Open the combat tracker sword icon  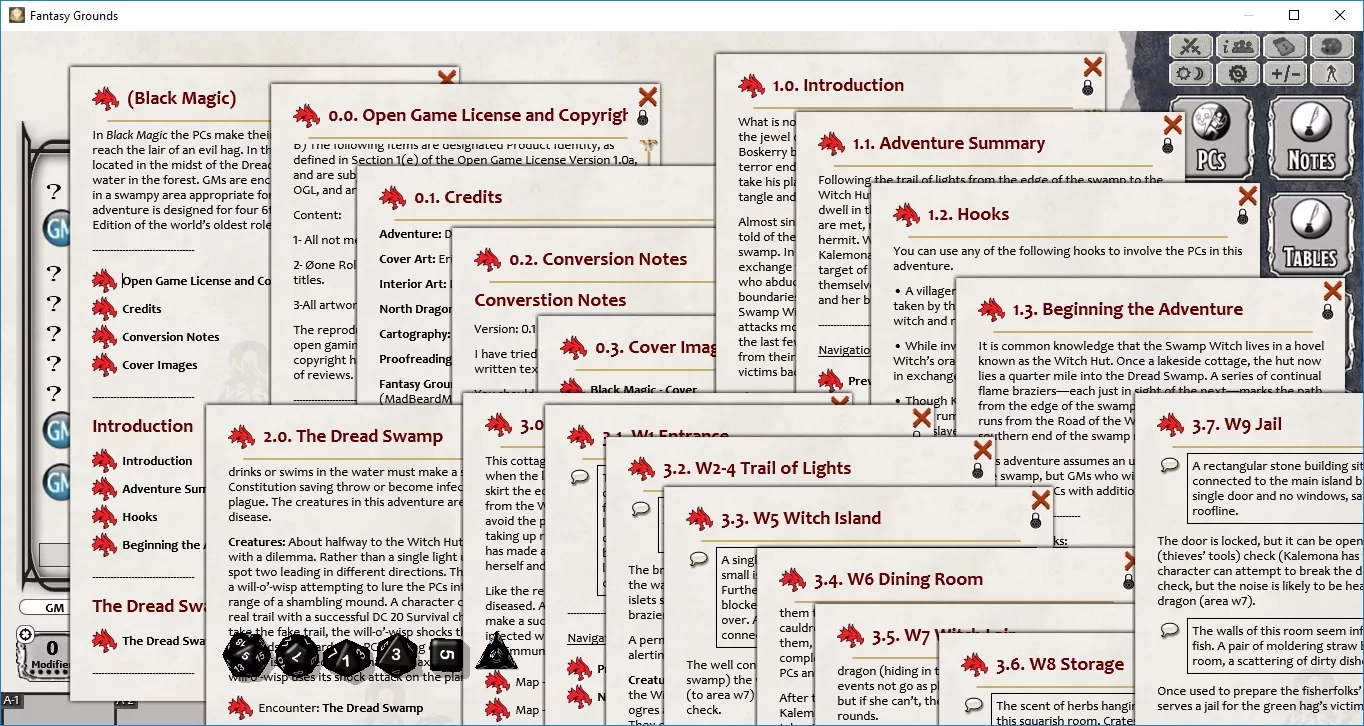(x=1190, y=46)
